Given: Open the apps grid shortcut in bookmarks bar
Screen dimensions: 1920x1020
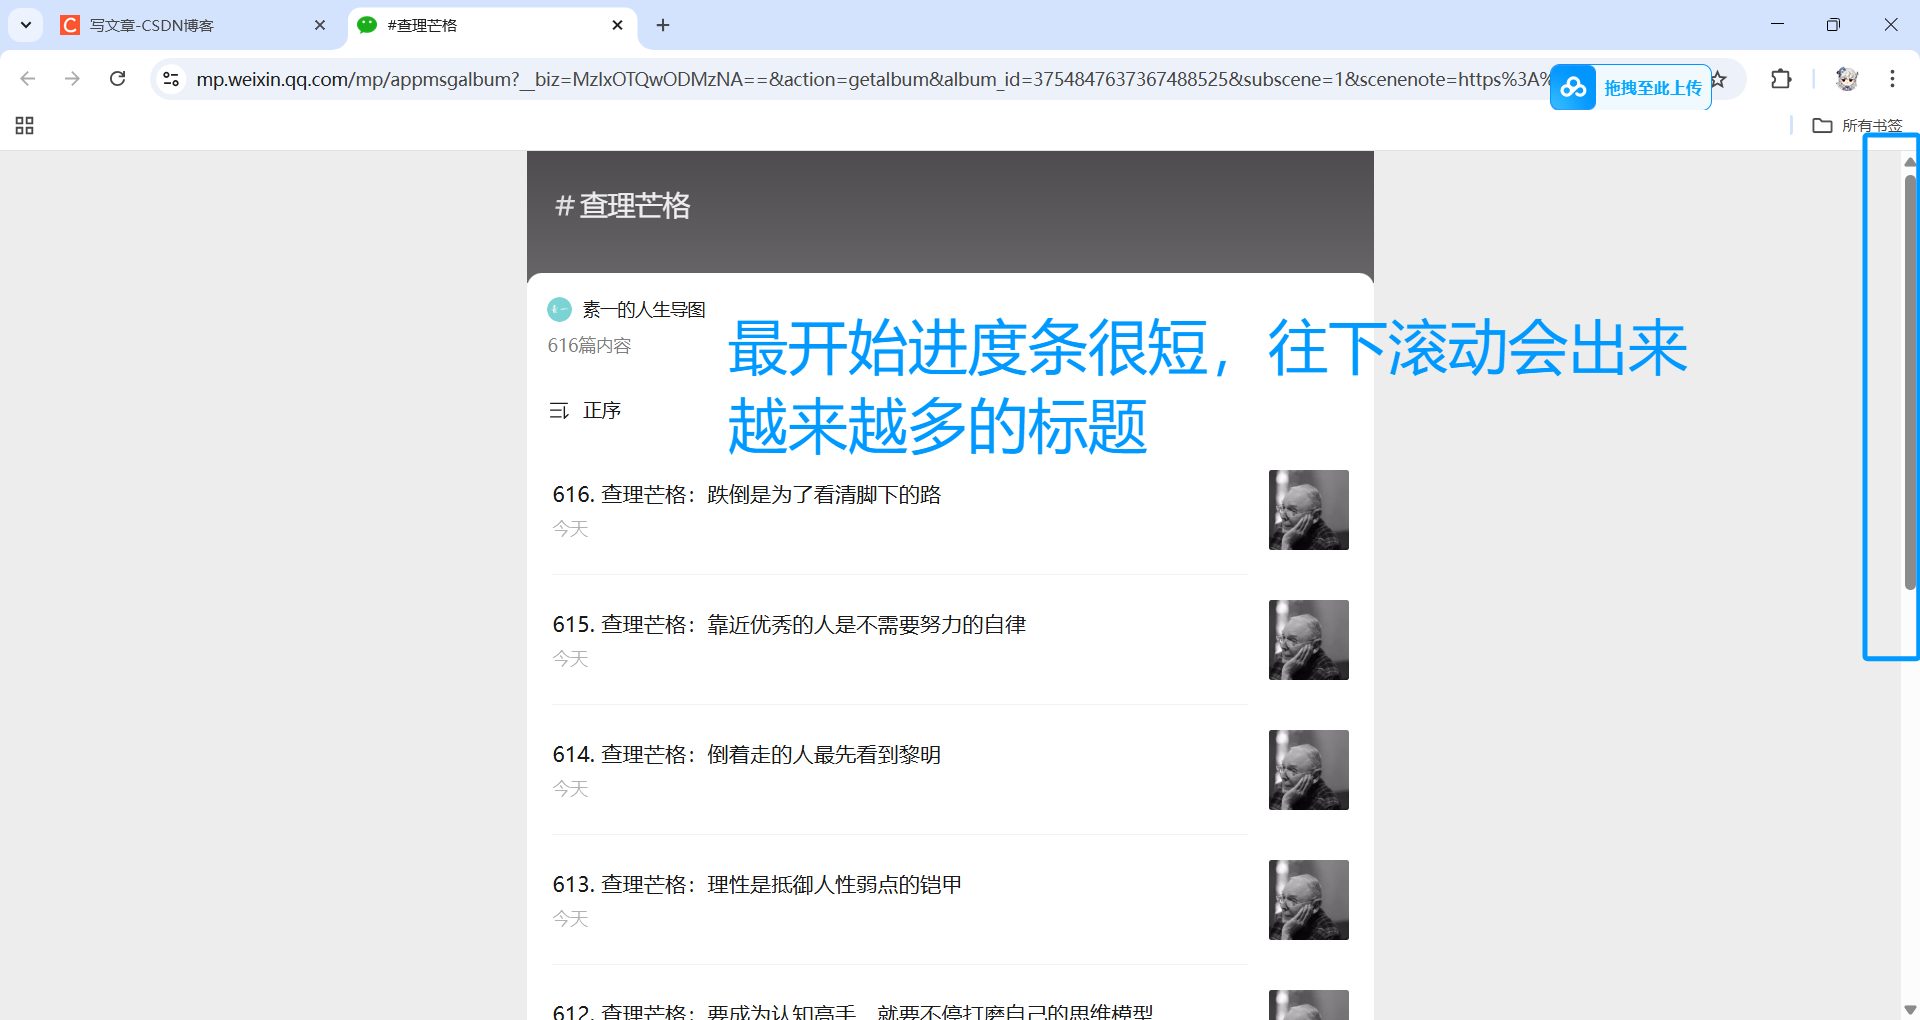Looking at the screenshot, I should 25,126.
